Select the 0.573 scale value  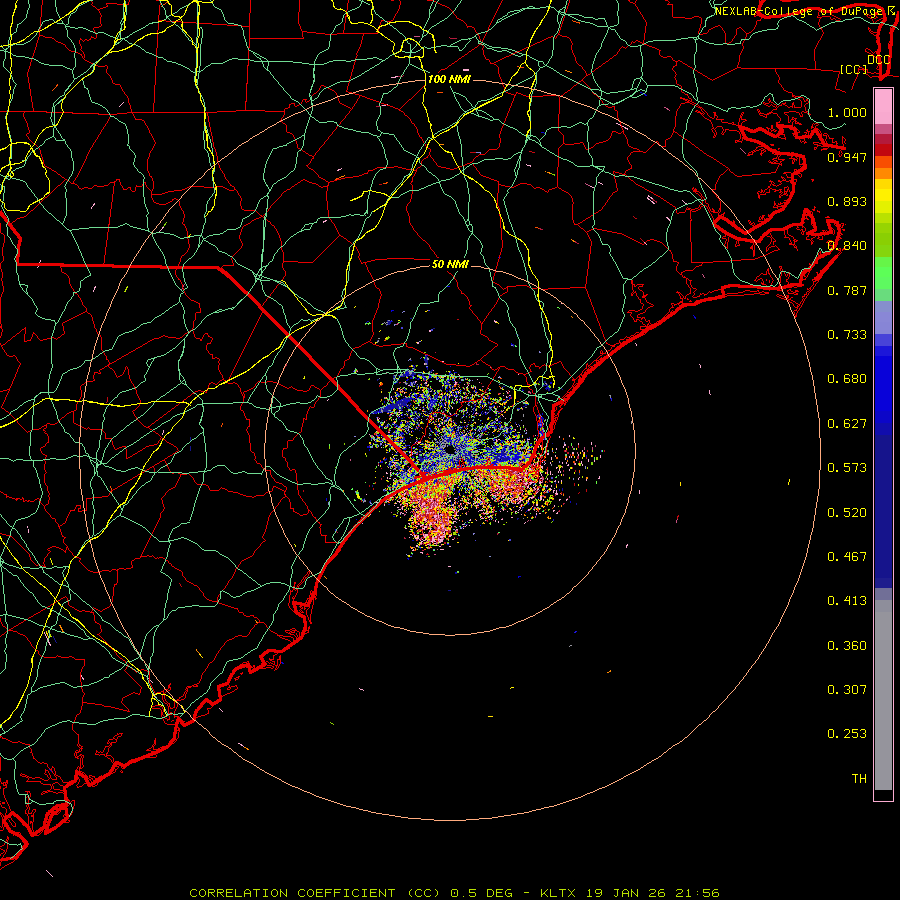tap(847, 468)
